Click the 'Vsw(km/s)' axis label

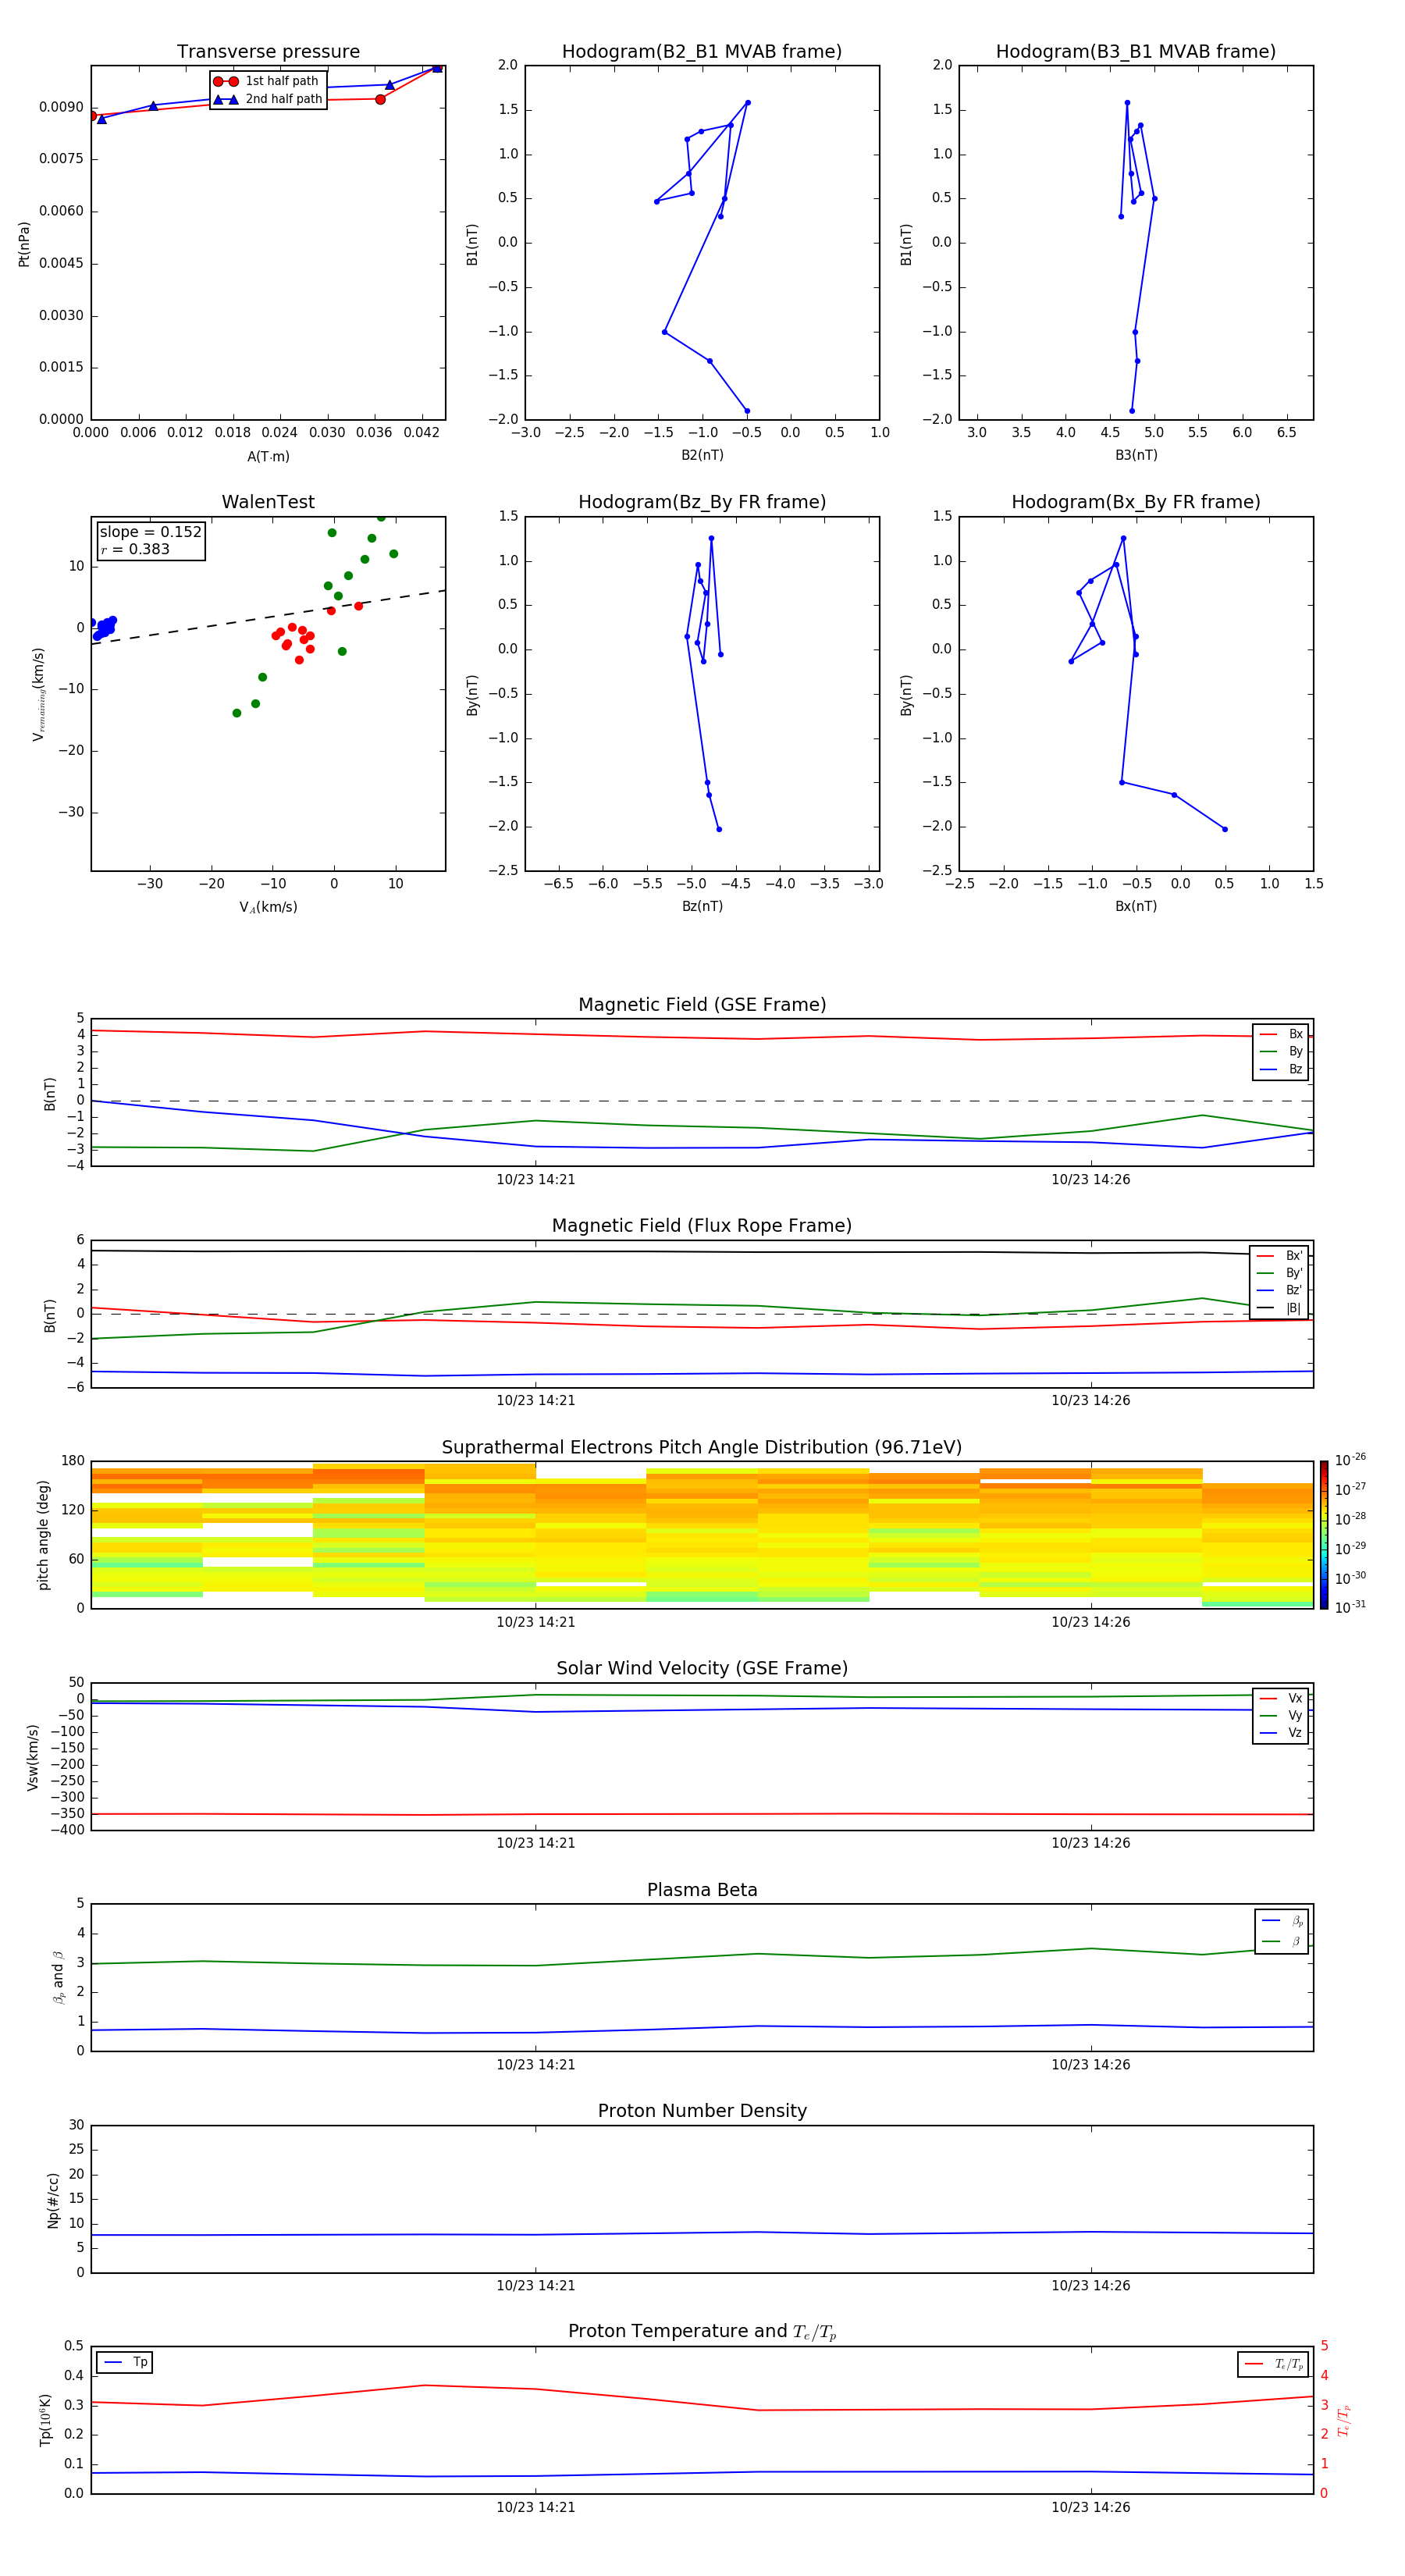(x=32, y=1757)
